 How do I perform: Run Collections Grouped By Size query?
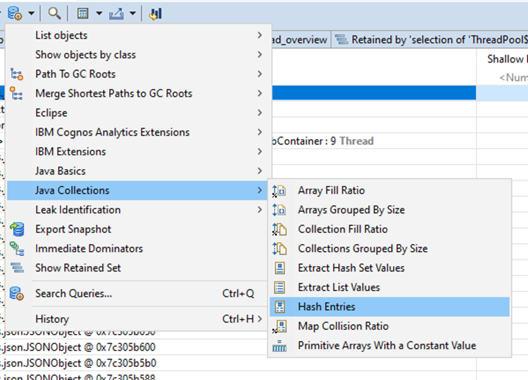click(x=390, y=249)
